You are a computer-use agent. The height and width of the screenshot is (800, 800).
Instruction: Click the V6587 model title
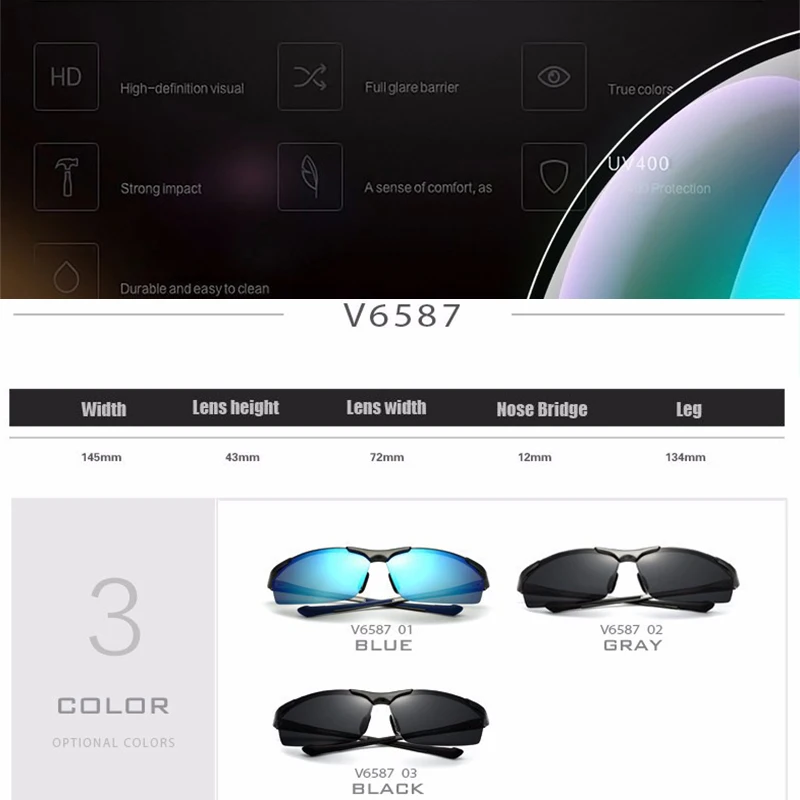402,315
